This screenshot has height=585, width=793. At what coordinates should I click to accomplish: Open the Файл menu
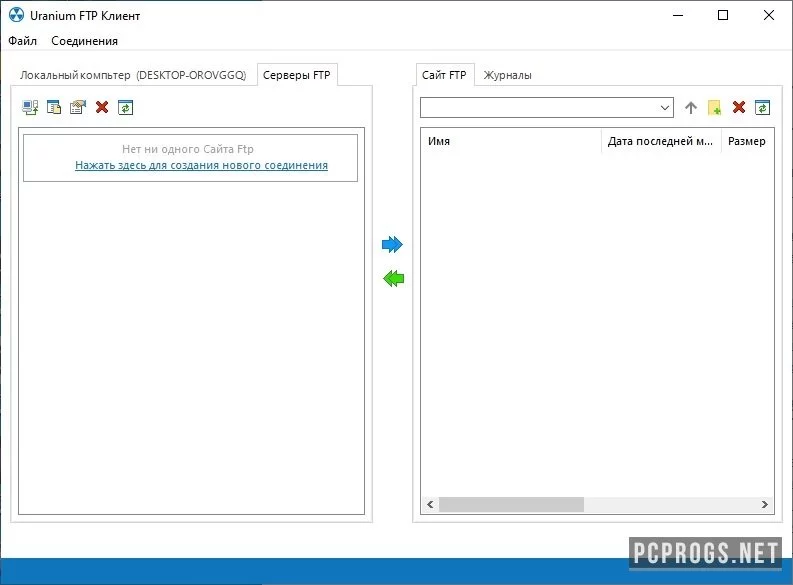[x=22, y=41]
